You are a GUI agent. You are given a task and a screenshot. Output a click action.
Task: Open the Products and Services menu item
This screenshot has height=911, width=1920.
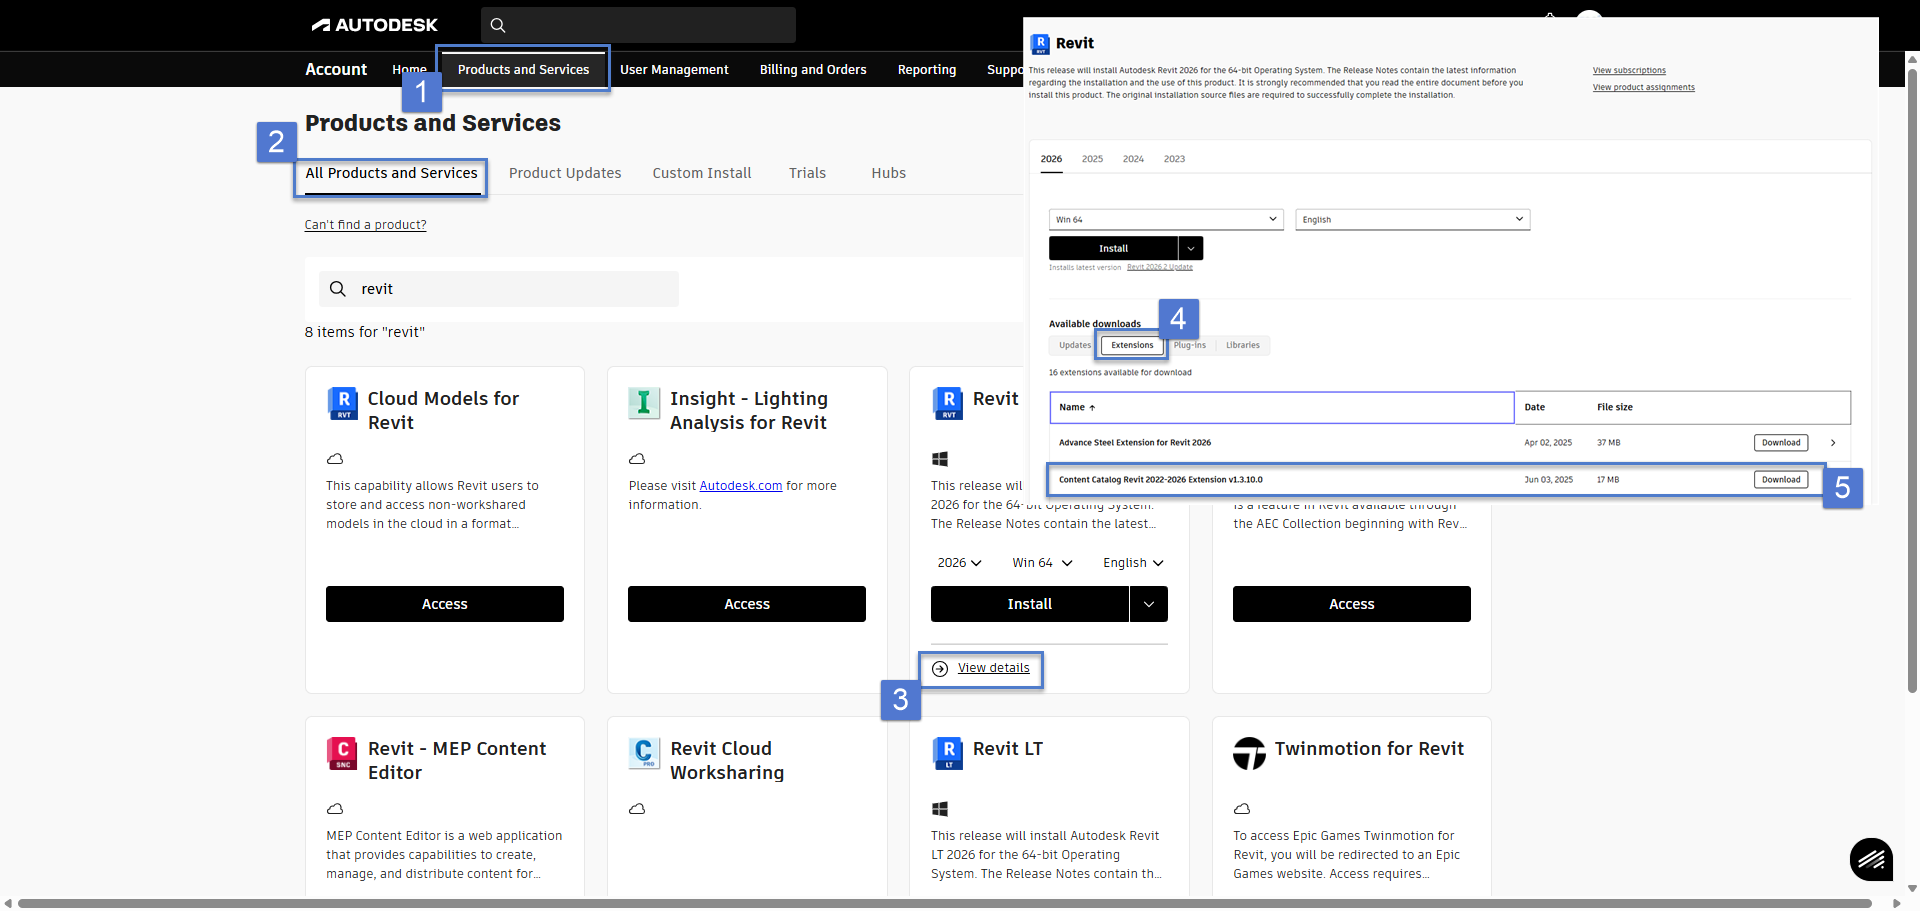[x=523, y=69]
